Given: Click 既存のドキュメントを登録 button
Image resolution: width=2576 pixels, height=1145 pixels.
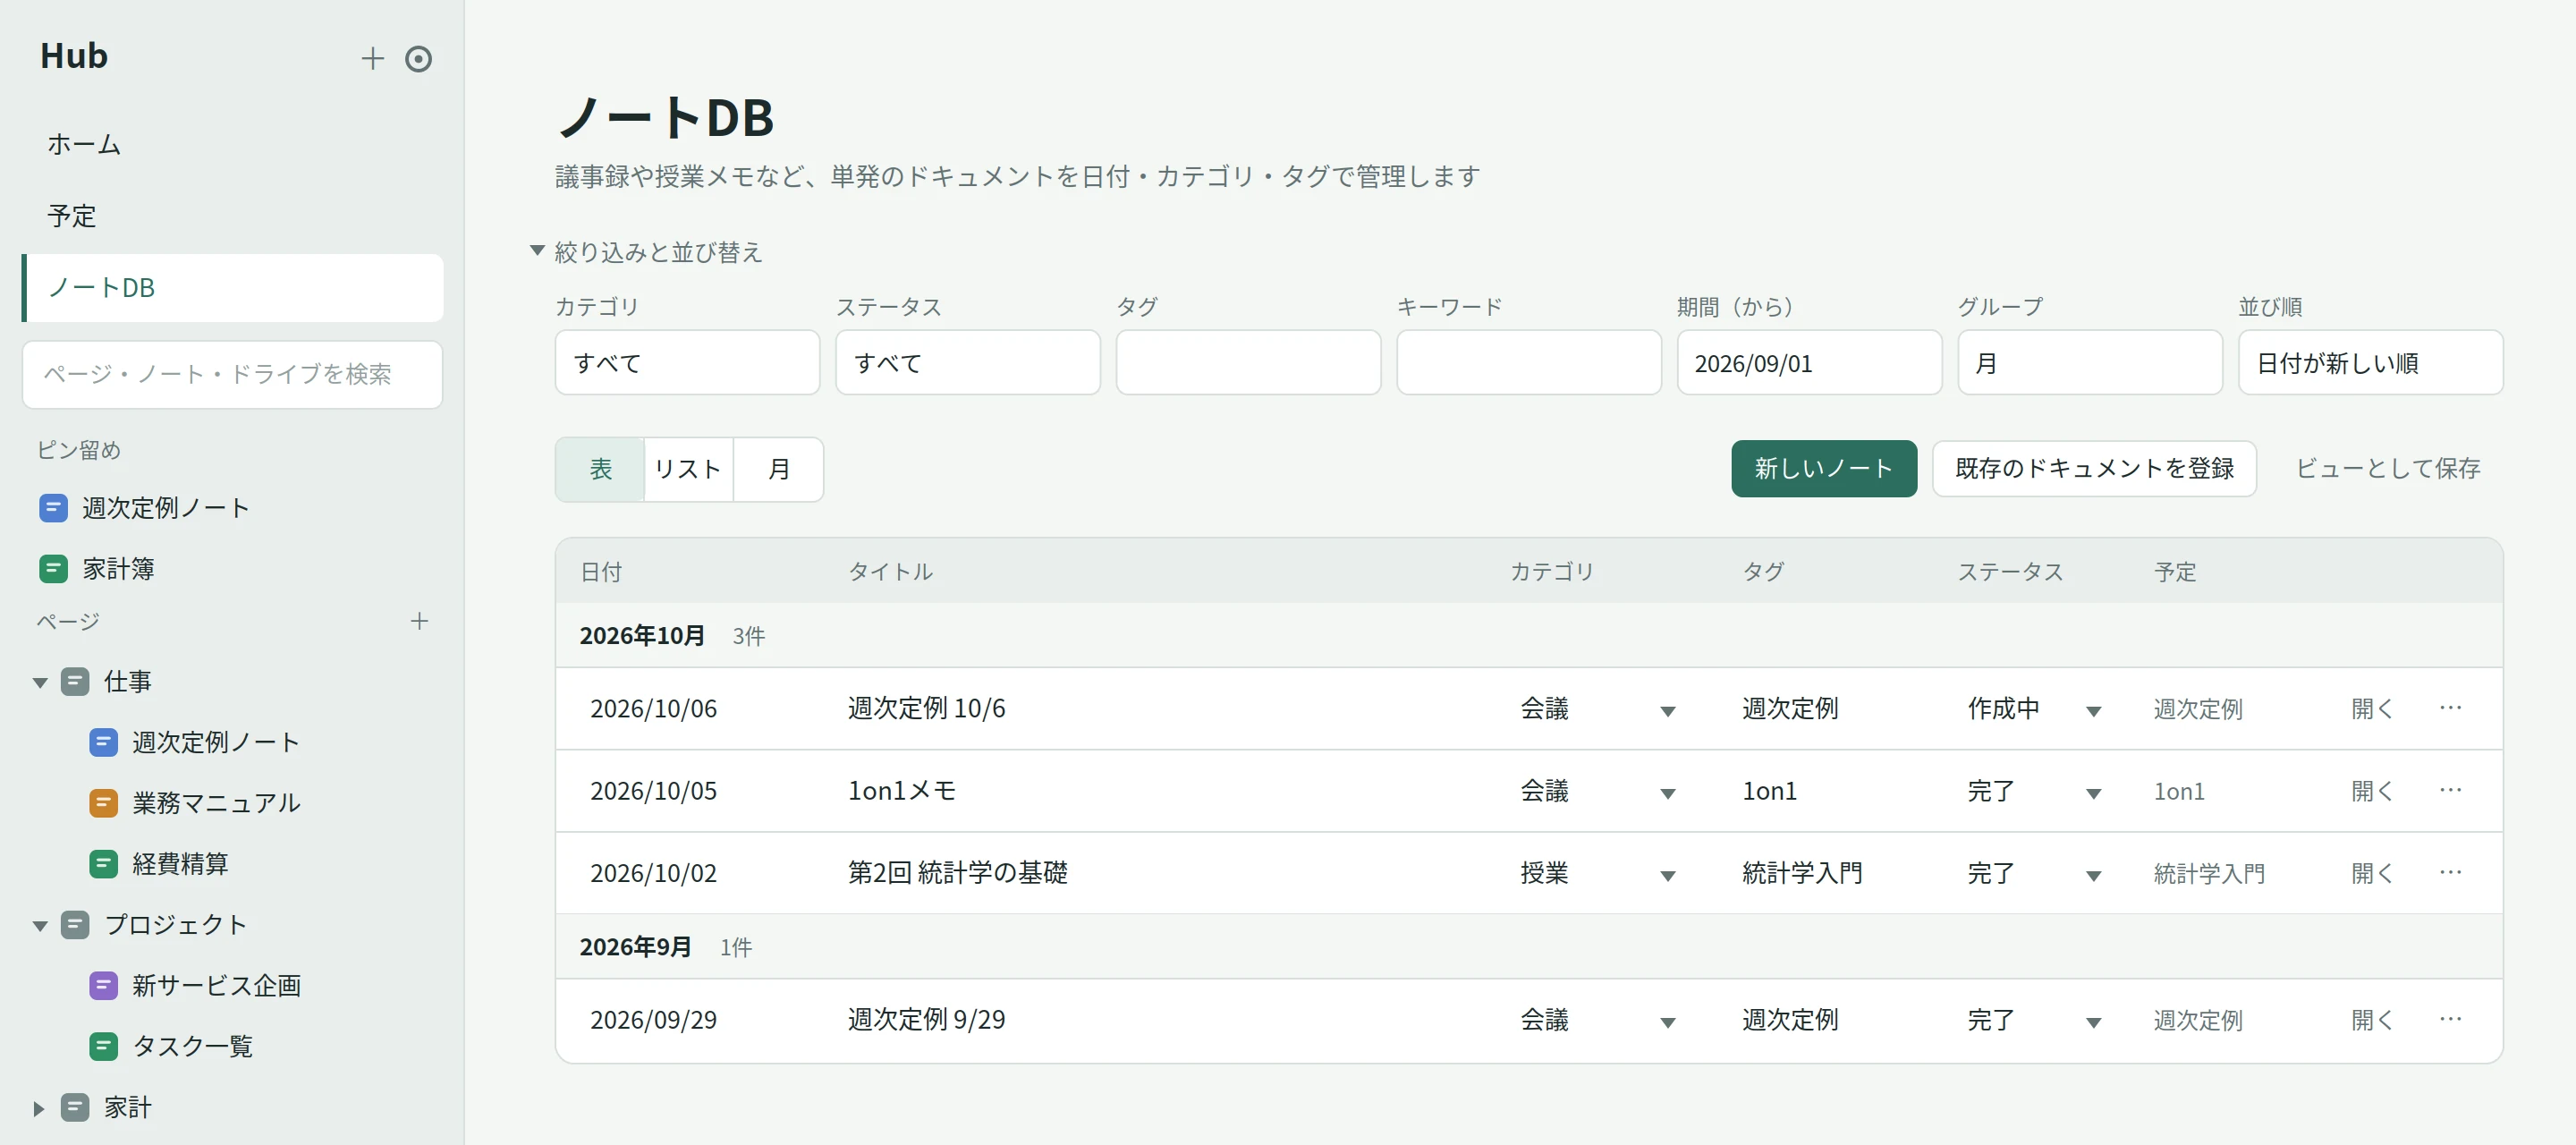Looking at the screenshot, I should (2093, 468).
